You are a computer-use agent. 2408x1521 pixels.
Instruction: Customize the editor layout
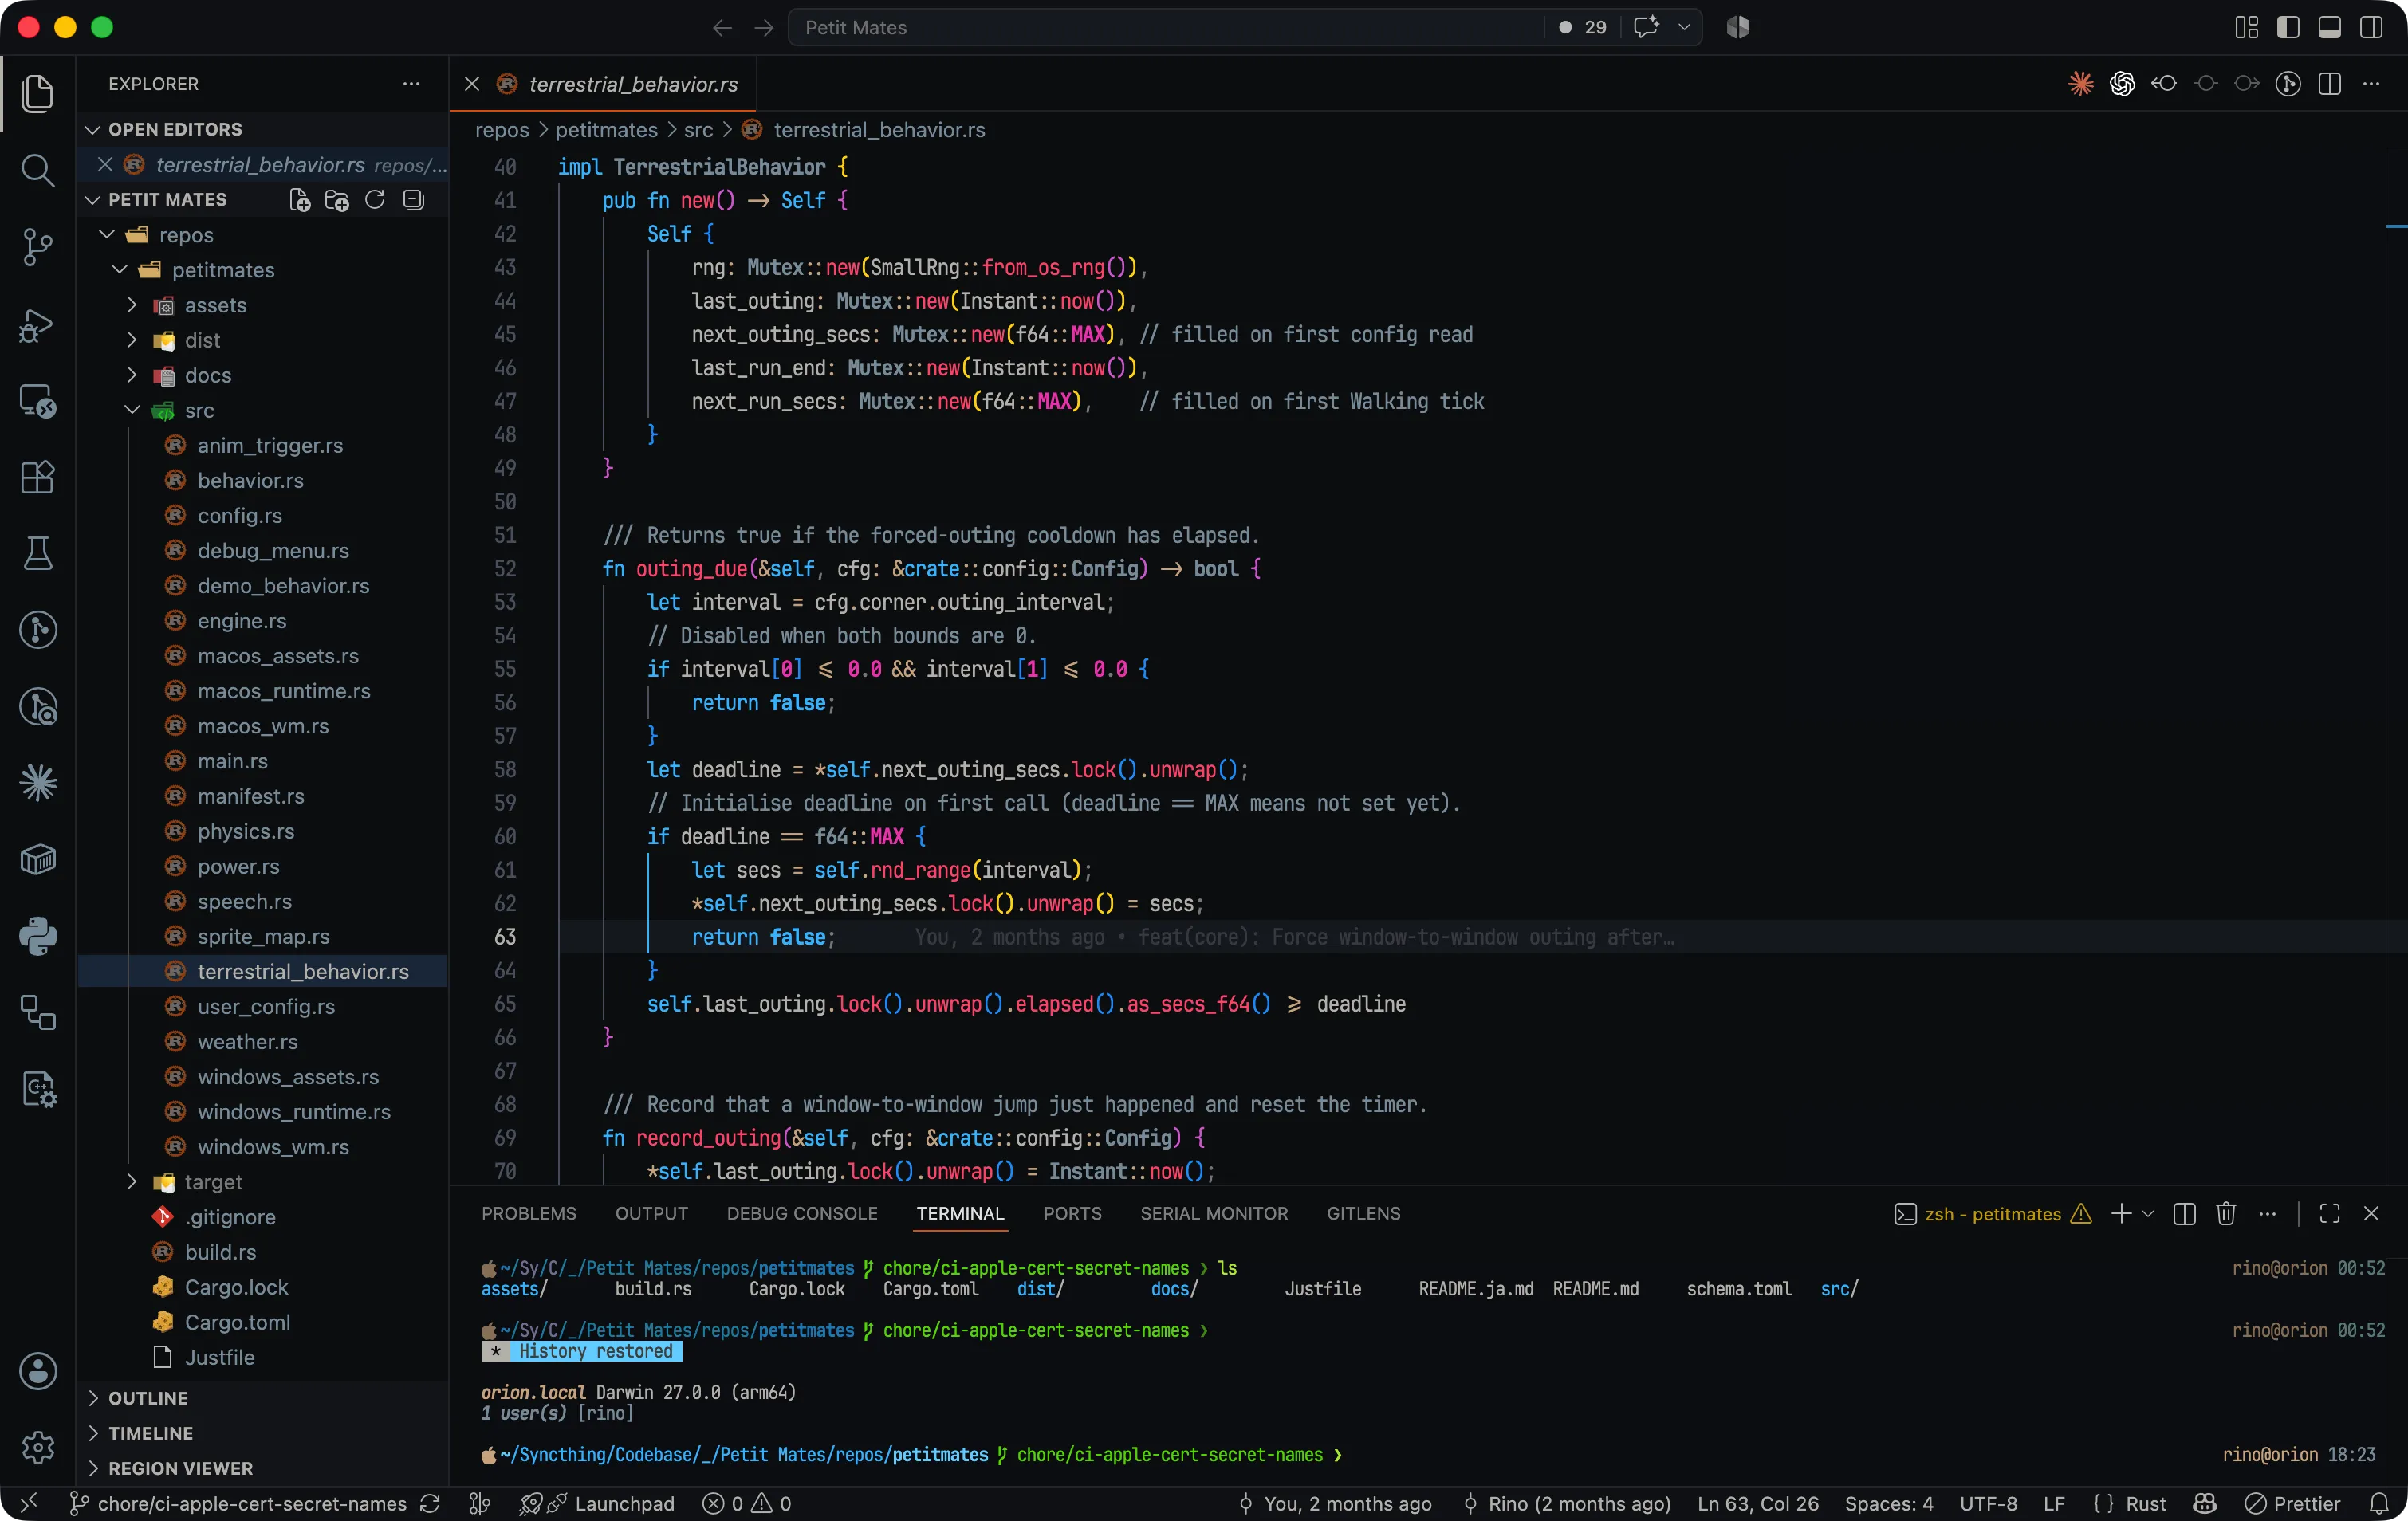[x=2246, y=28]
